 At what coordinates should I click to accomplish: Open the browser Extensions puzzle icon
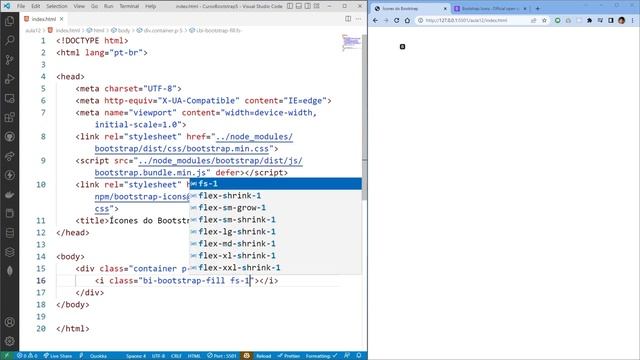[x=589, y=20]
